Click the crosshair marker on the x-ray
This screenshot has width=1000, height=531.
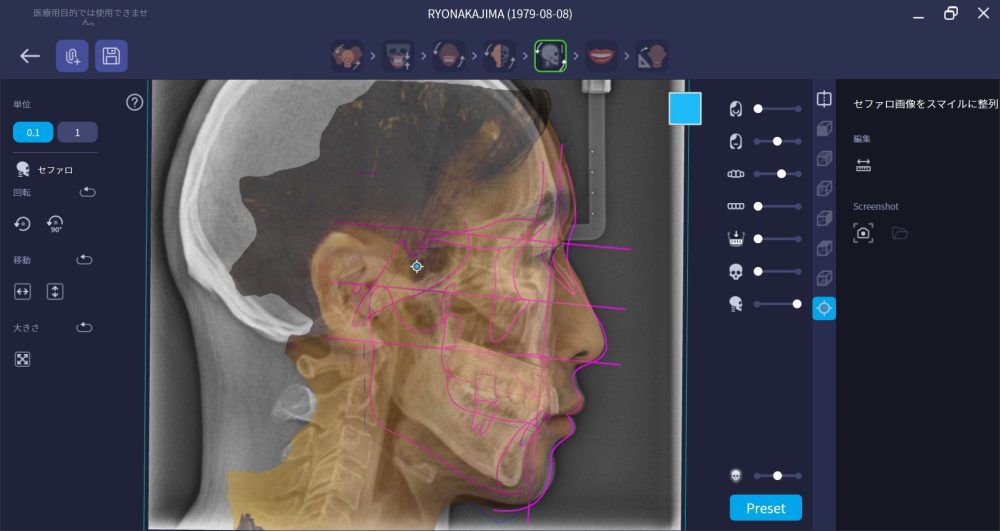(x=417, y=266)
